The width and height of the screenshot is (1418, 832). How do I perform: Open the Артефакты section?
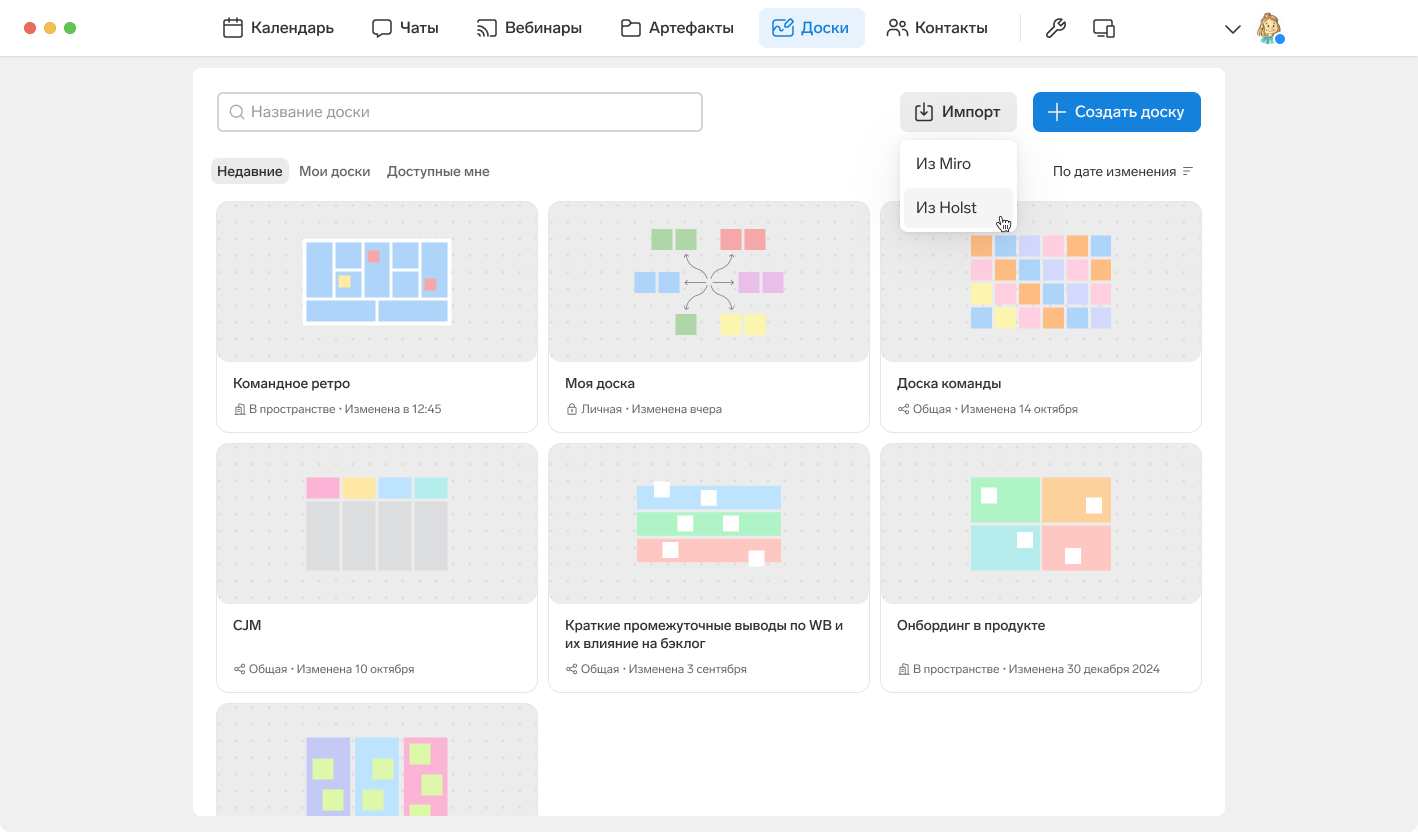click(x=677, y=28)
